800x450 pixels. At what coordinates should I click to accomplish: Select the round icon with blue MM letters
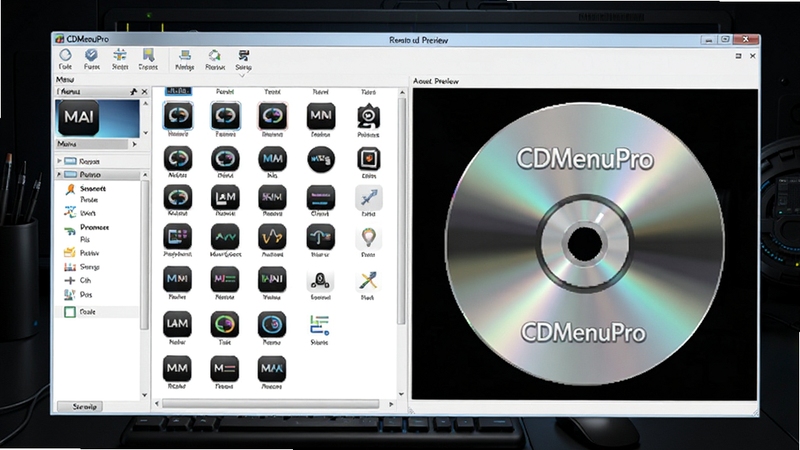(x=272, y=159)
